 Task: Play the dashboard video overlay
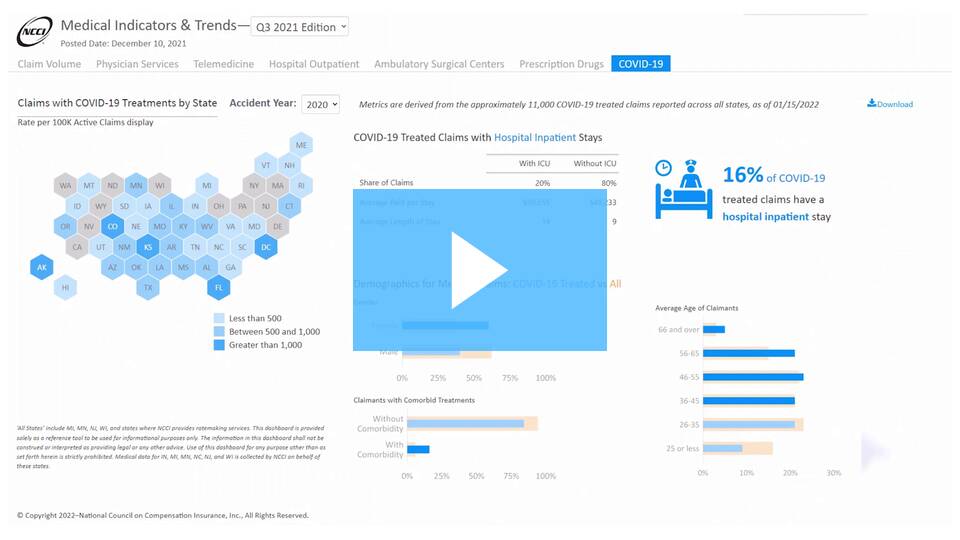tap(479, 270)
